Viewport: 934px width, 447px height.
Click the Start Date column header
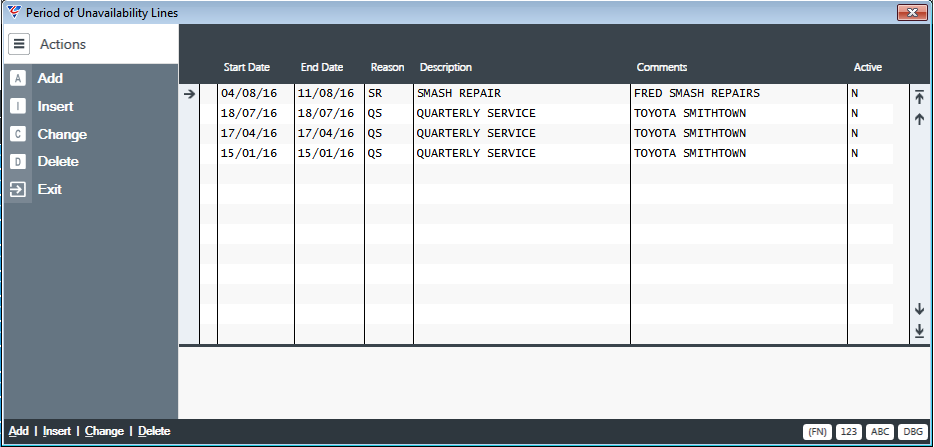click(247, 67)
